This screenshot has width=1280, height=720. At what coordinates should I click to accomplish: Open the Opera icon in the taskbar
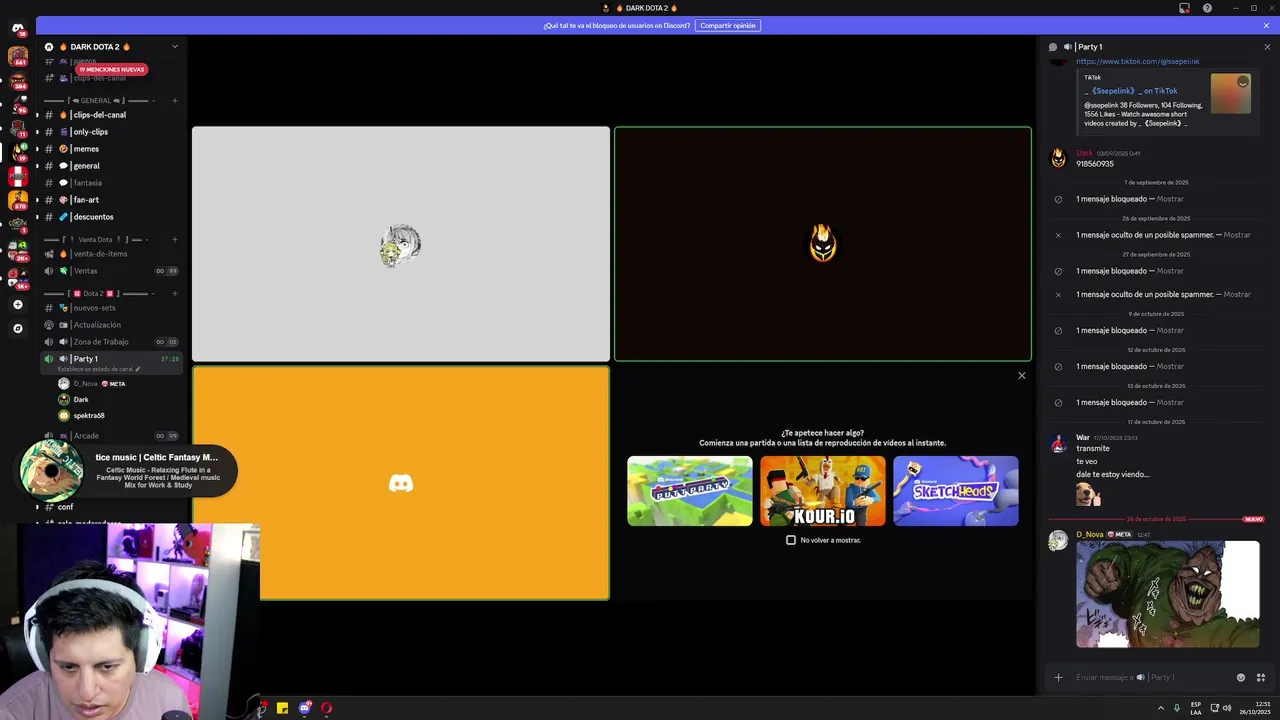326,708
